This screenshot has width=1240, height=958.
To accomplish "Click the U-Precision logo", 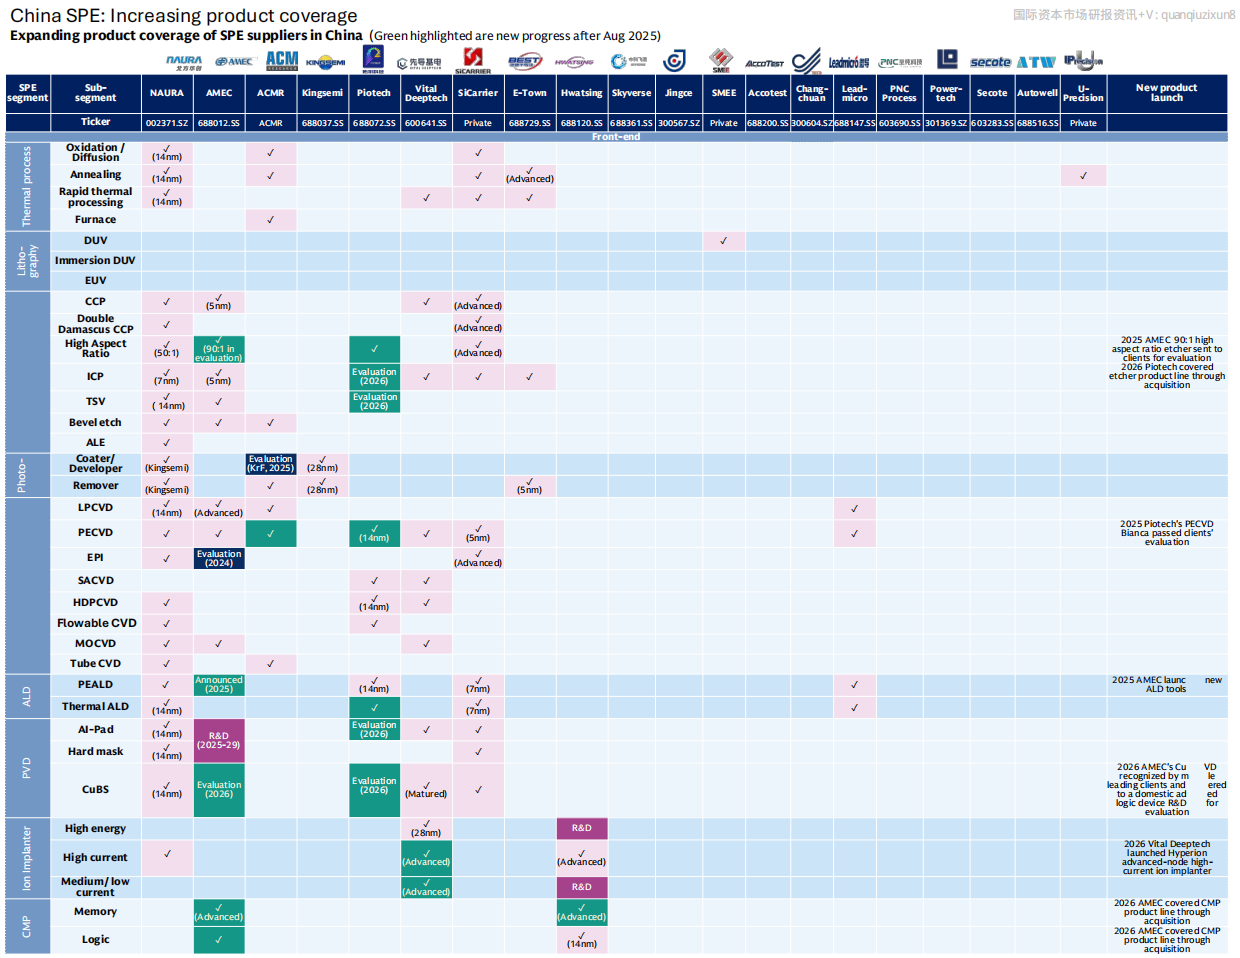I will click(x=1083, y=60).
